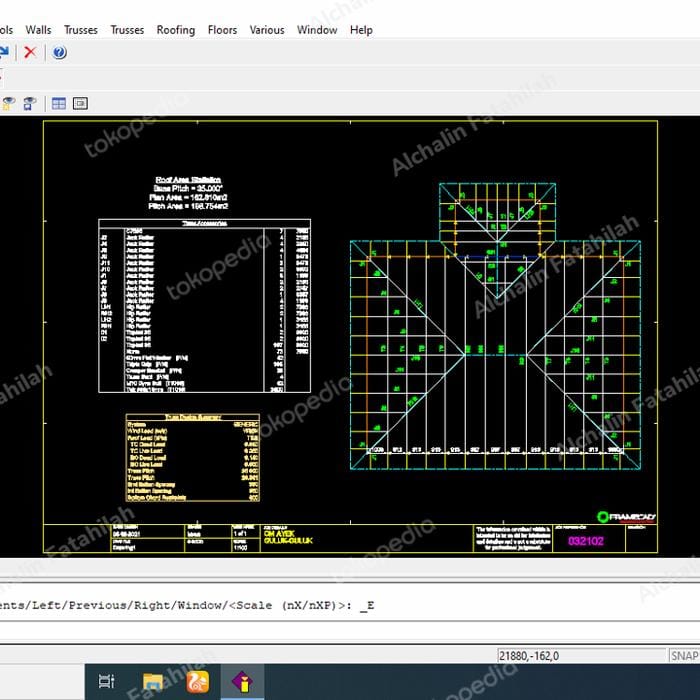
Task: Click the eye icon with yellow lock
Action: [8, 104]
